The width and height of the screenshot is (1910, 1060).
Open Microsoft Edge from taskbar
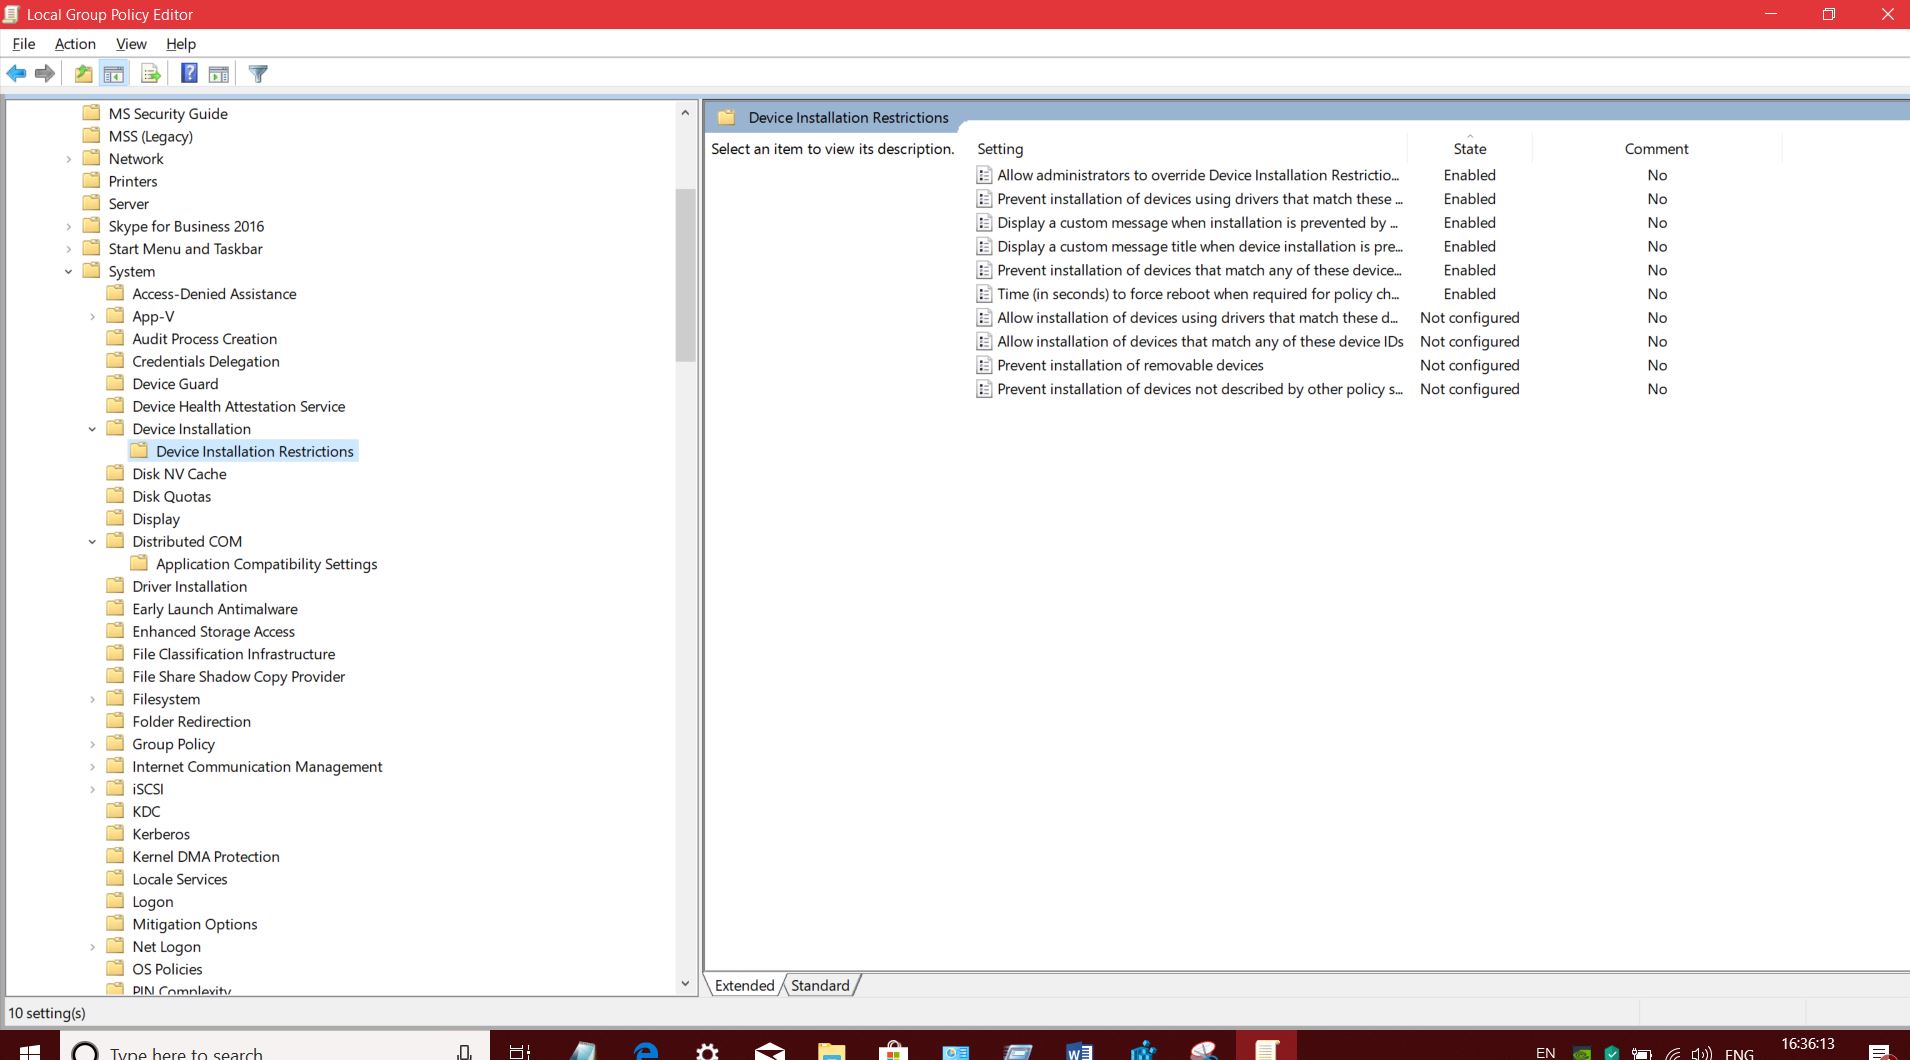(x=646, y=1050)
